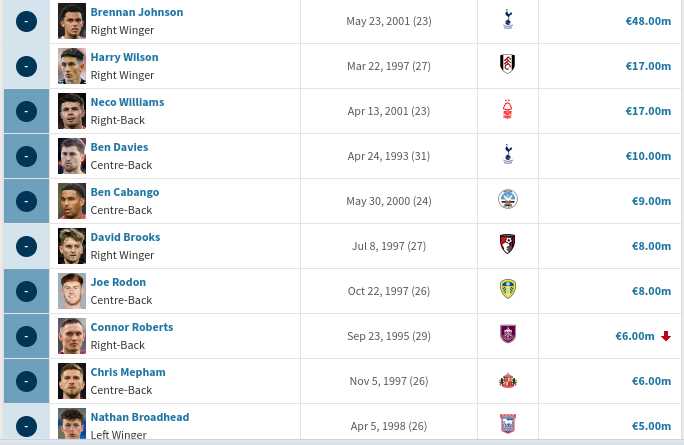Viewport: 684px width, 445px height.
Task: Click Tottenham crest in Brennan Johnson row
Action: [x=508, y=20]
